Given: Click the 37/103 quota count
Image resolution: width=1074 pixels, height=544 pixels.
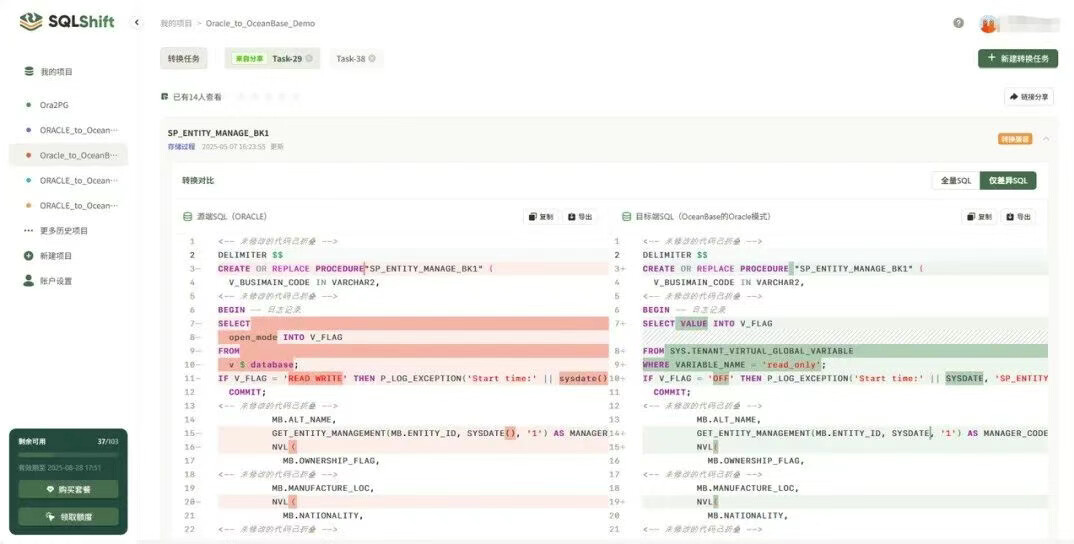Looking at the screenshot, I should 108,442.
